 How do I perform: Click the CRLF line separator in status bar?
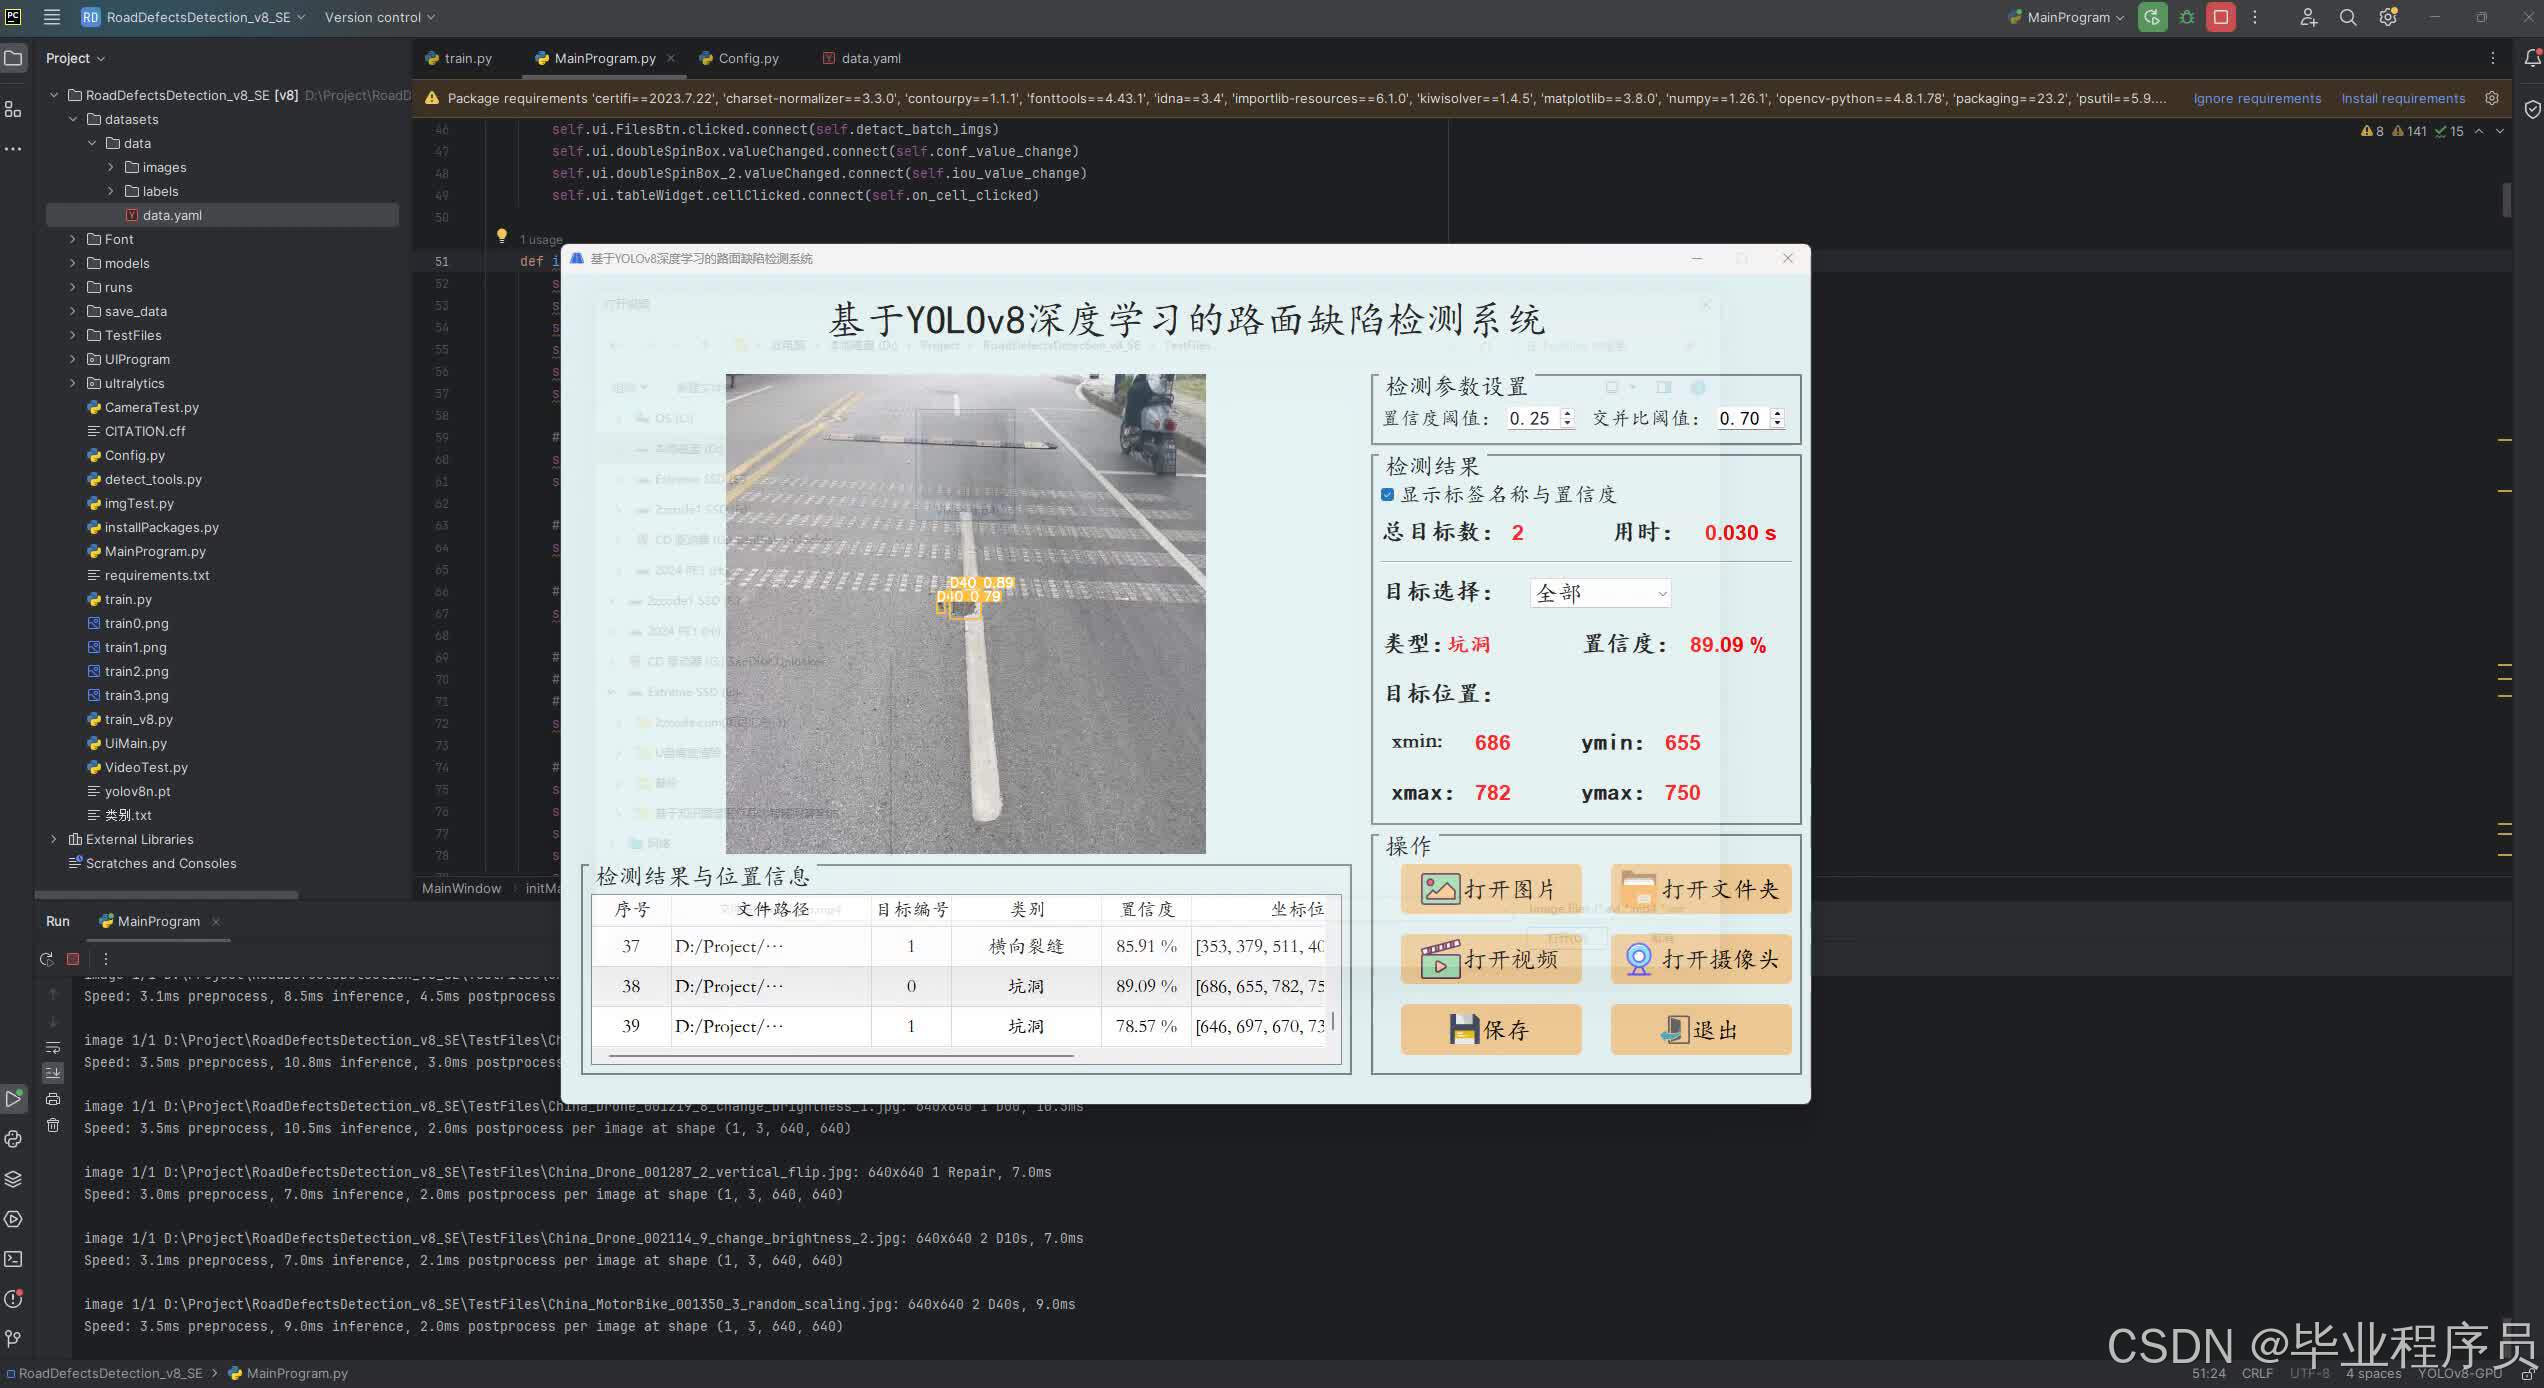2257,1373
